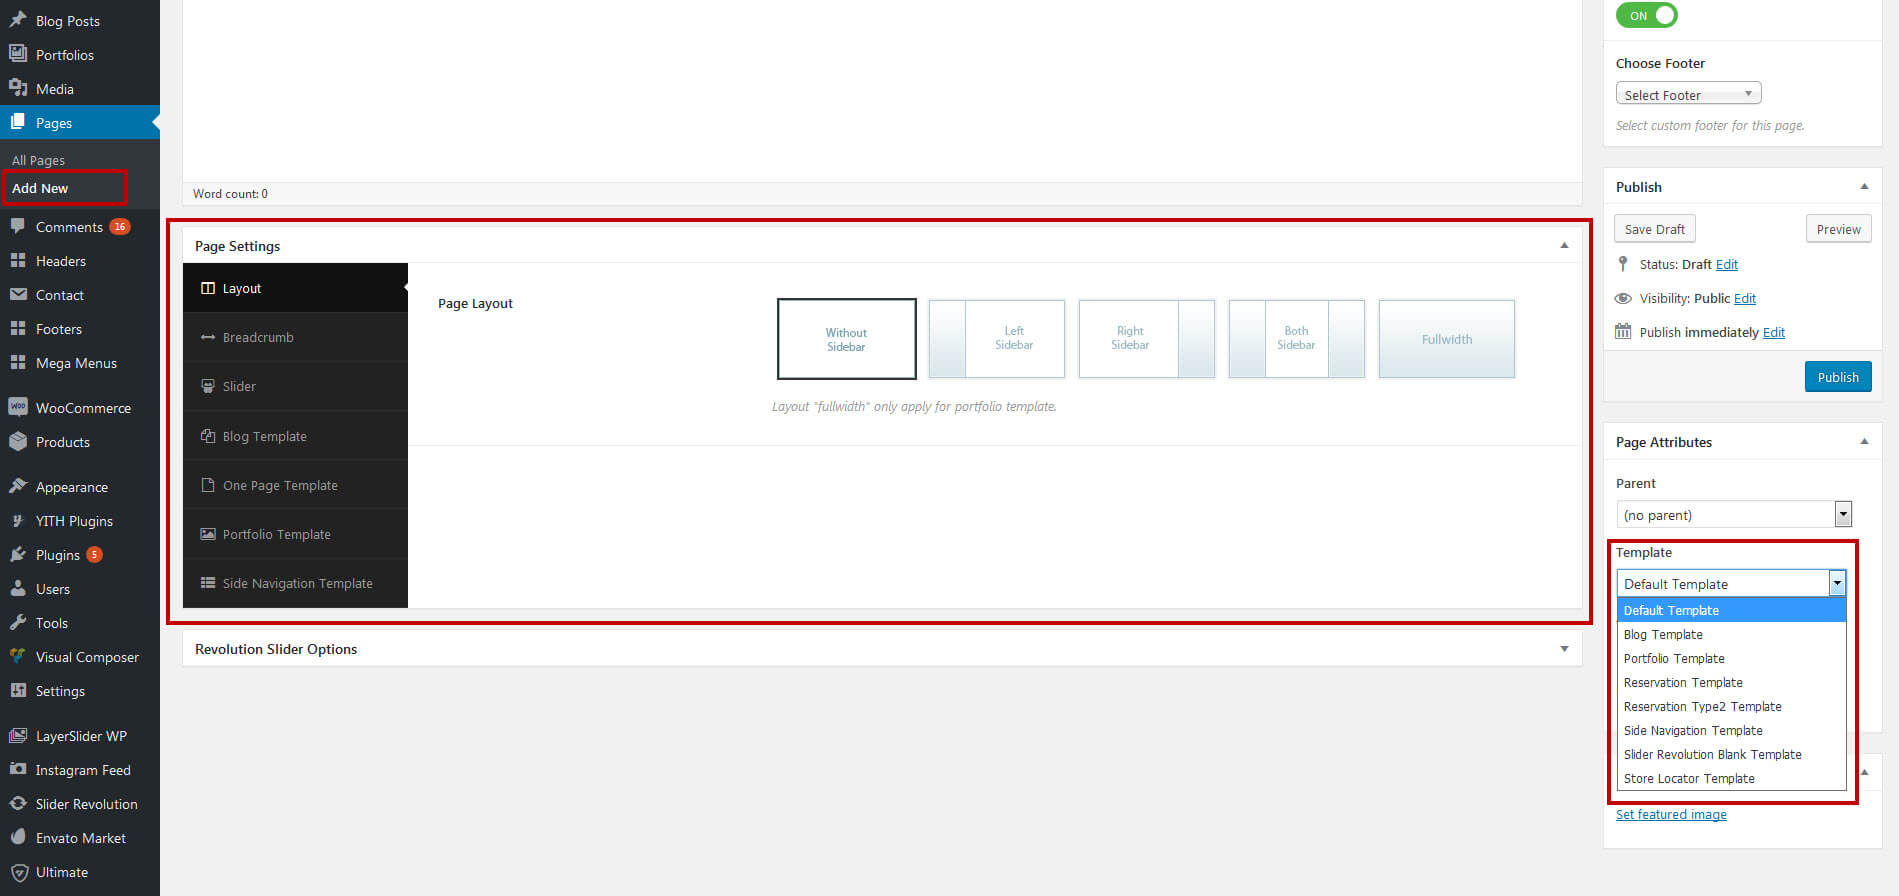Go to All Pages in the submenu
Image resolution: width=1899 pixels, height=896 pixels.
pos(38,160)
